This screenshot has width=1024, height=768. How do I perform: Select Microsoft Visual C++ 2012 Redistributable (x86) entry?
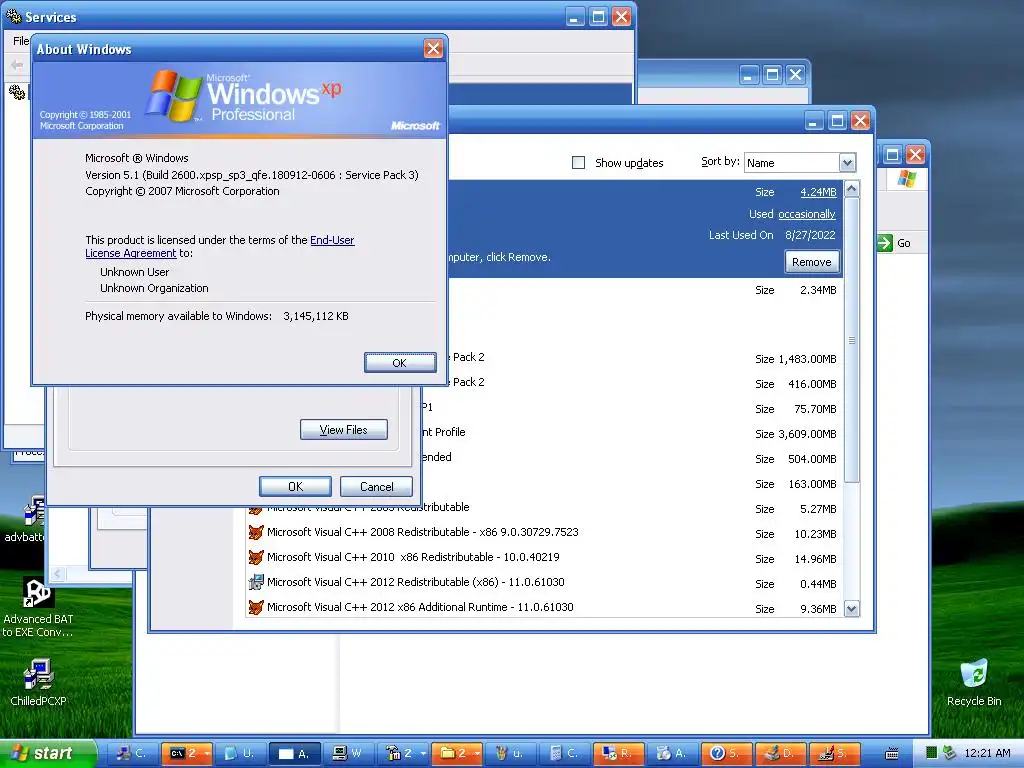[x=415, y=582]
